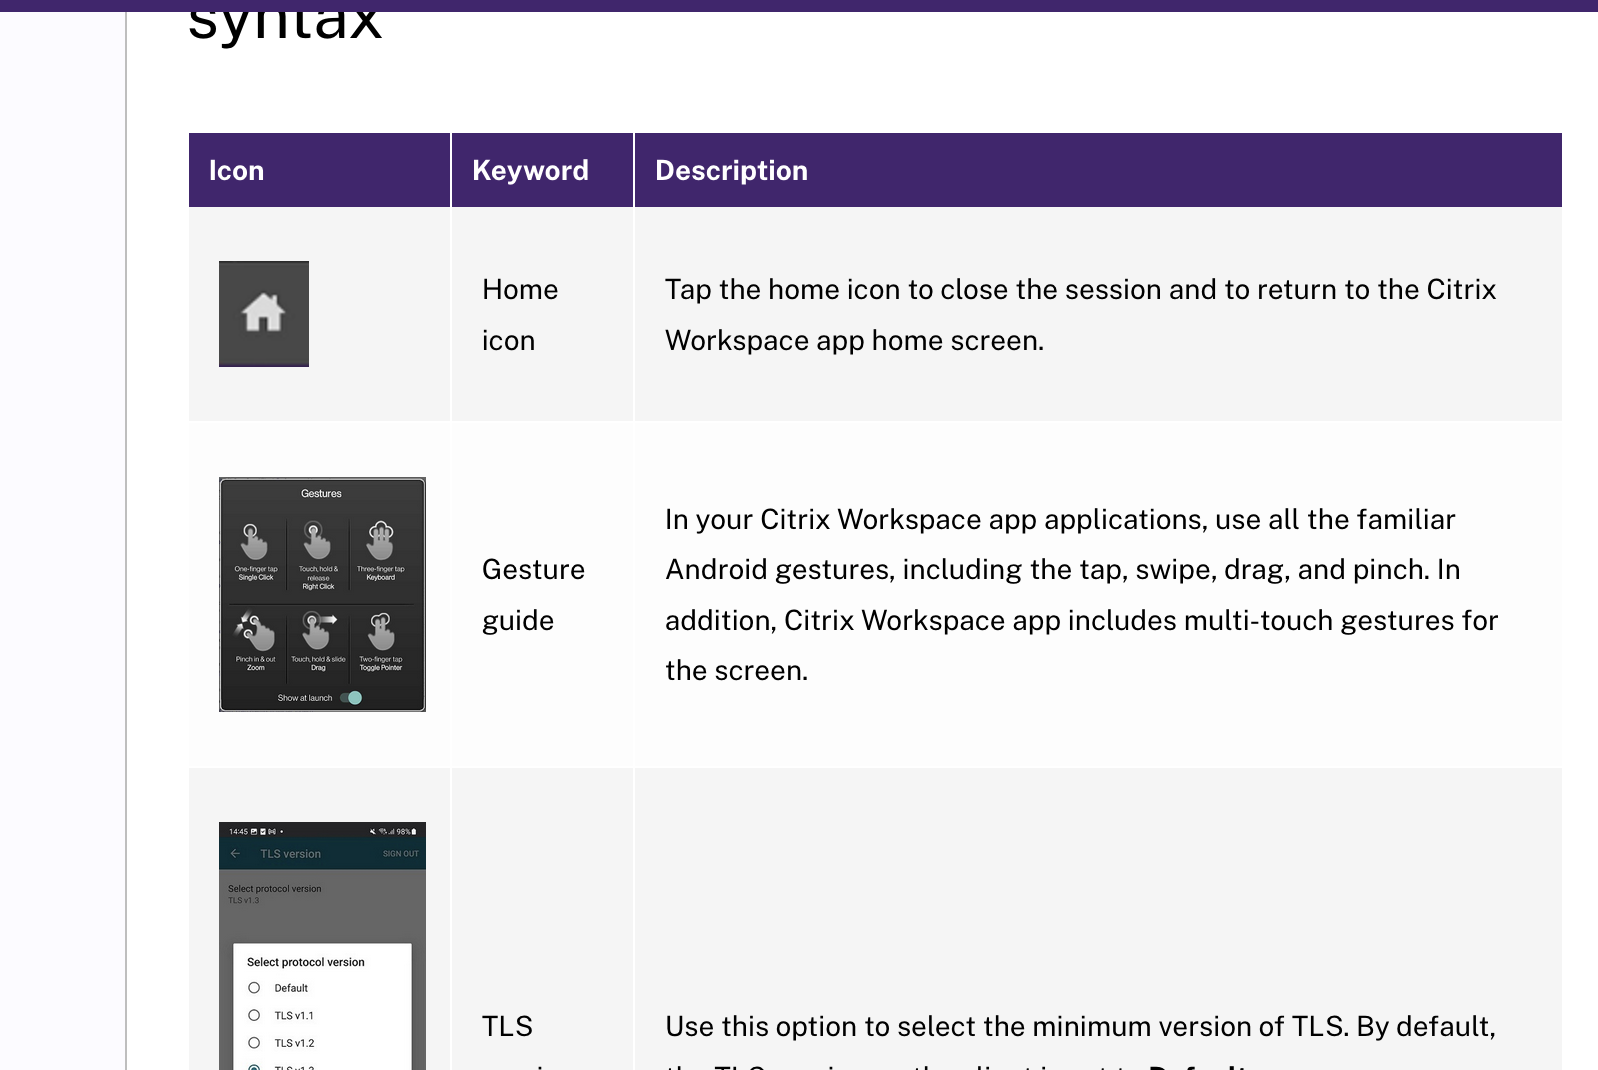Click the 'TLS' keyword cell text
1598x1070 pixels.
coord(507,1026)
